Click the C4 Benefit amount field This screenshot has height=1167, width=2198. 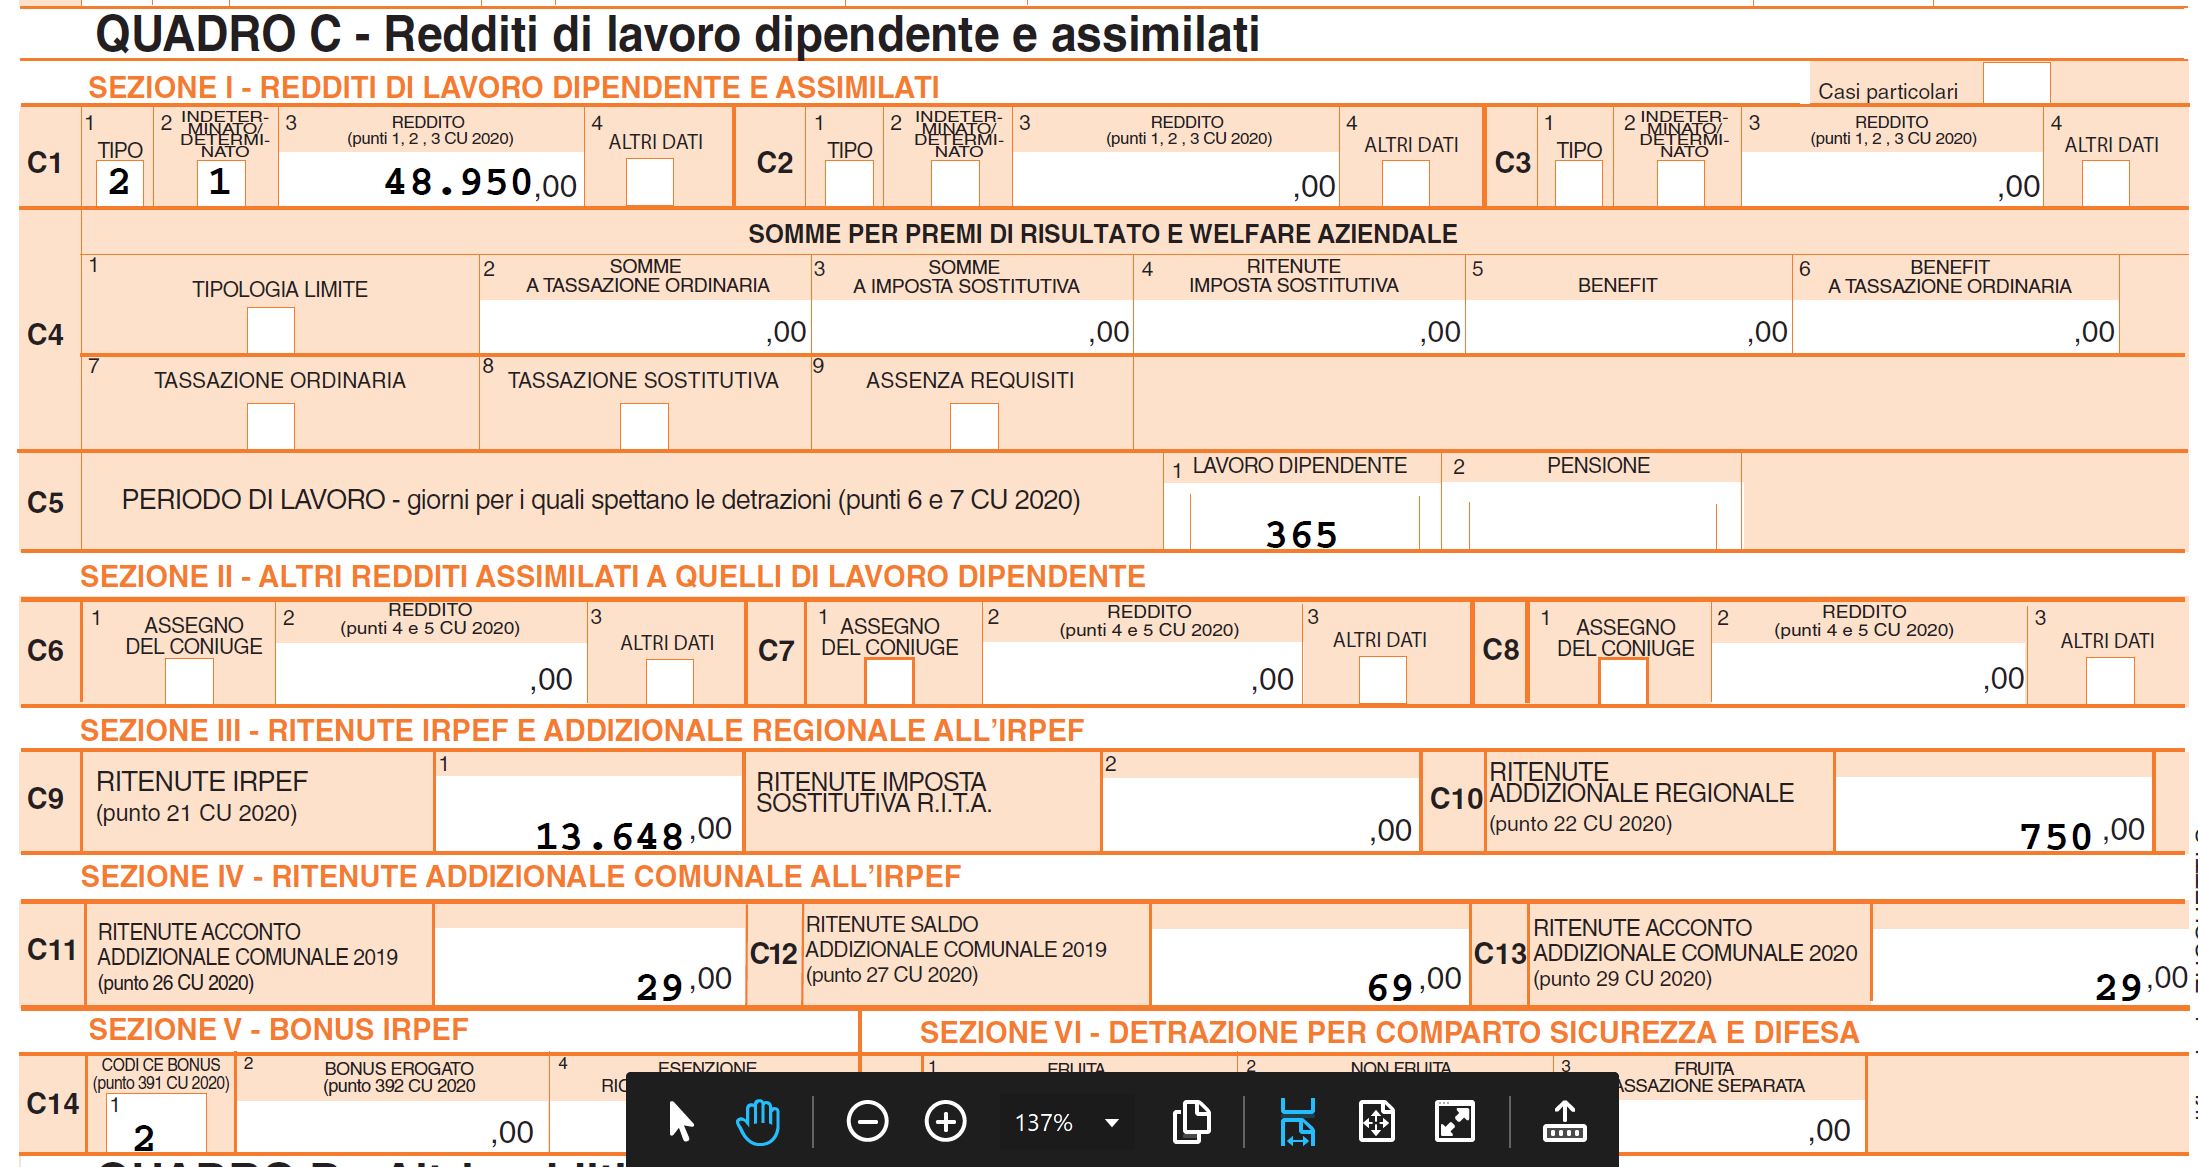click(x=1629, y=327)
